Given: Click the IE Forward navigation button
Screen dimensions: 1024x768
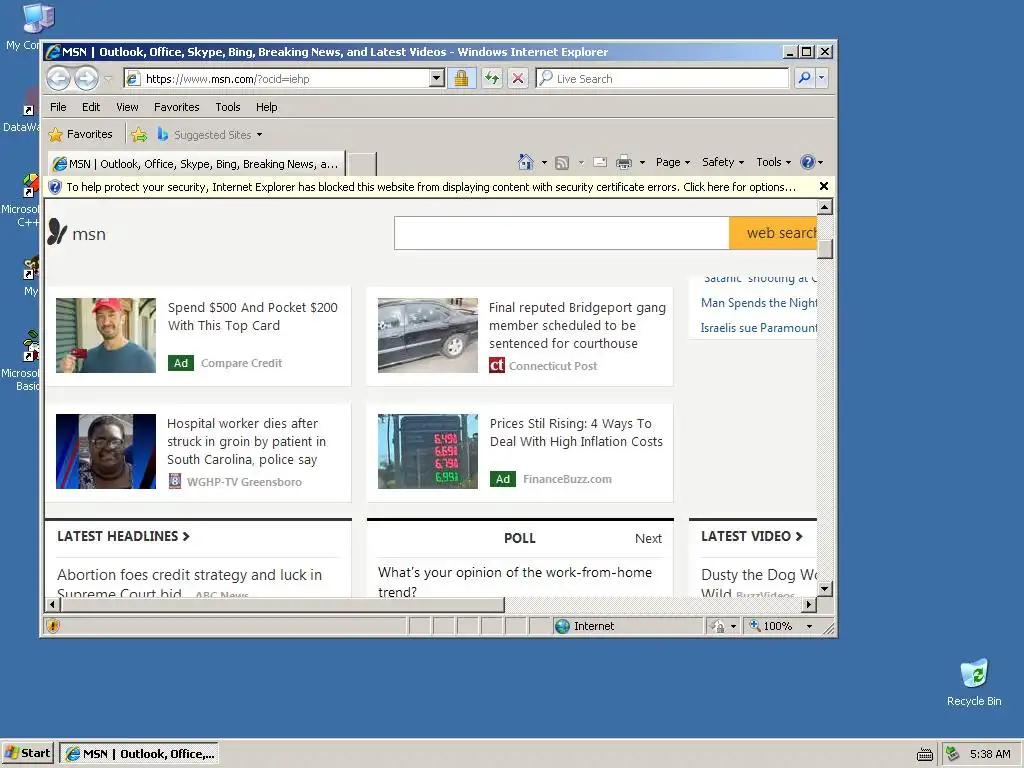Looking at the screenshot, I should click(x=86, y=79).
